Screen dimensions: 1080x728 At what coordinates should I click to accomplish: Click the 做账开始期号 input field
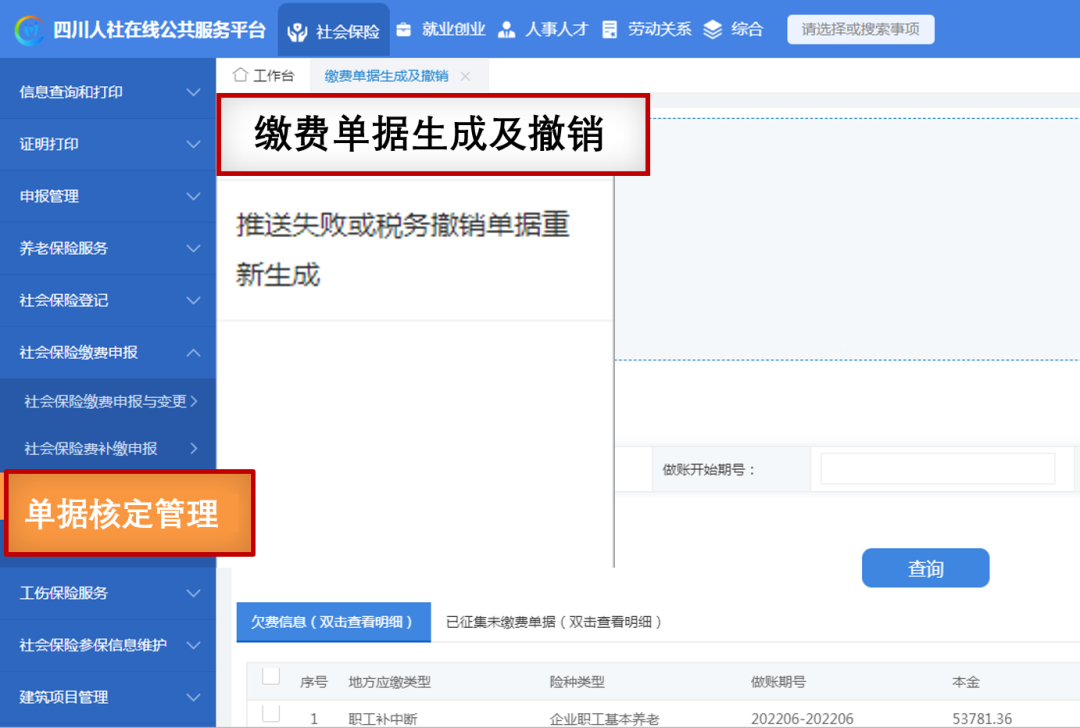tap(938, 467)
